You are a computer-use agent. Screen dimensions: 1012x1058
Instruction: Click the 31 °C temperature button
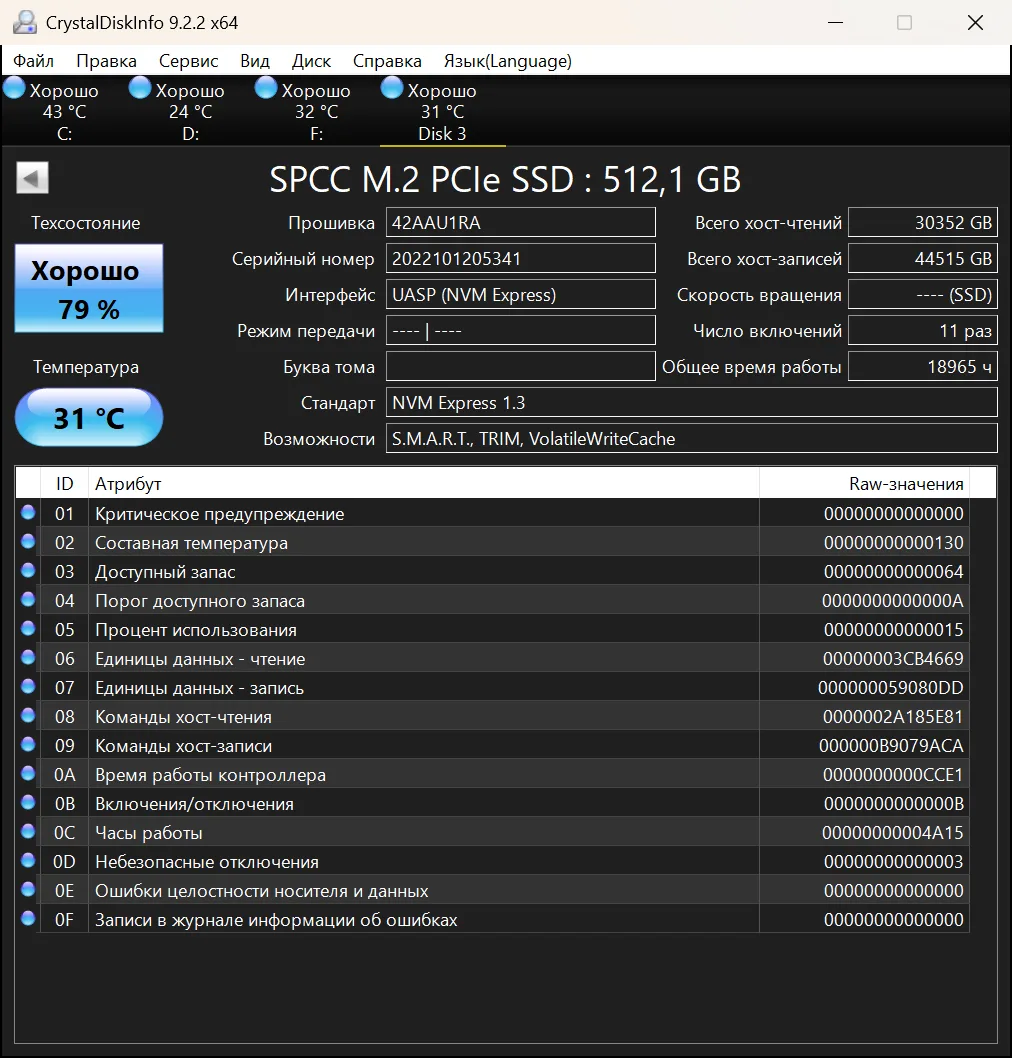pyautogui.click(x=89, y=417)
